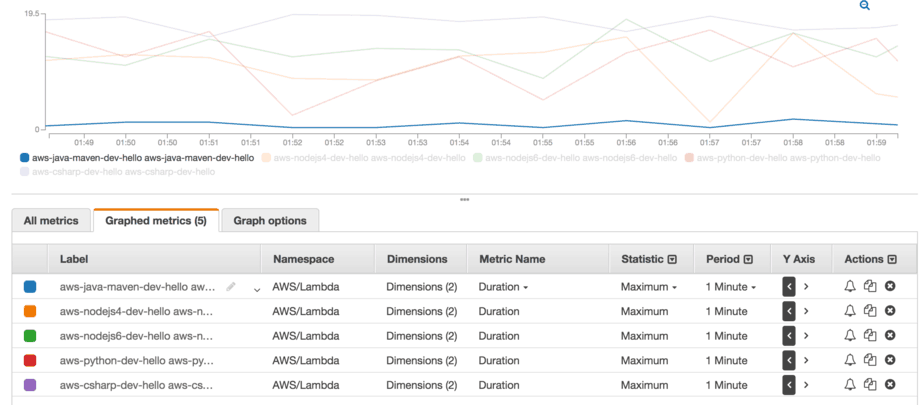Switch to the All metrics tab
924x405 pixels.
coord(51,220)
